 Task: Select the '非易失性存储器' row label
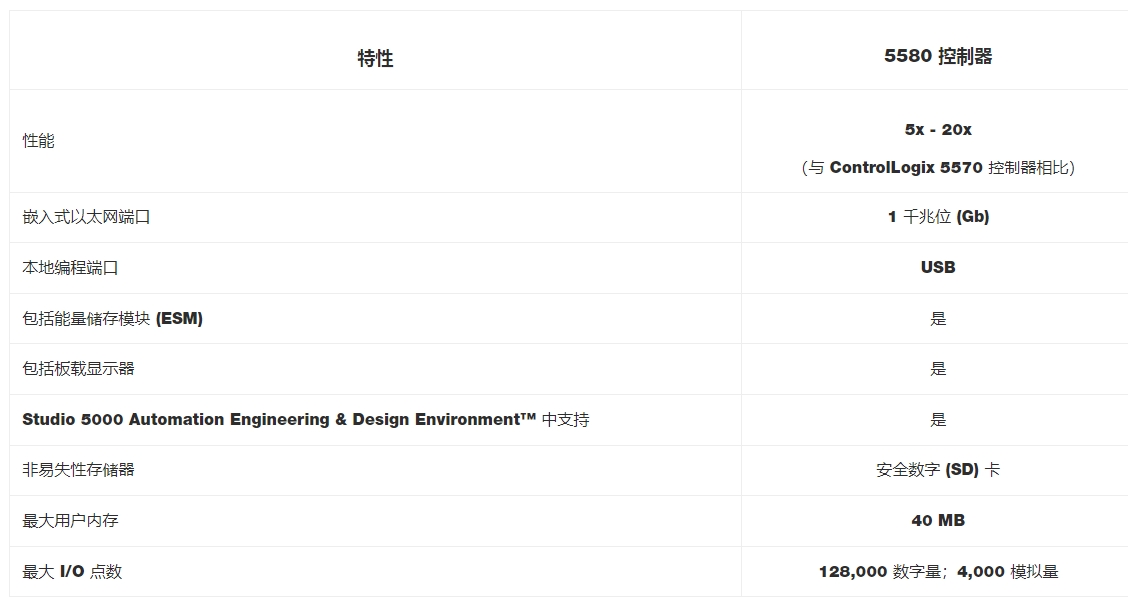(78, 470)
